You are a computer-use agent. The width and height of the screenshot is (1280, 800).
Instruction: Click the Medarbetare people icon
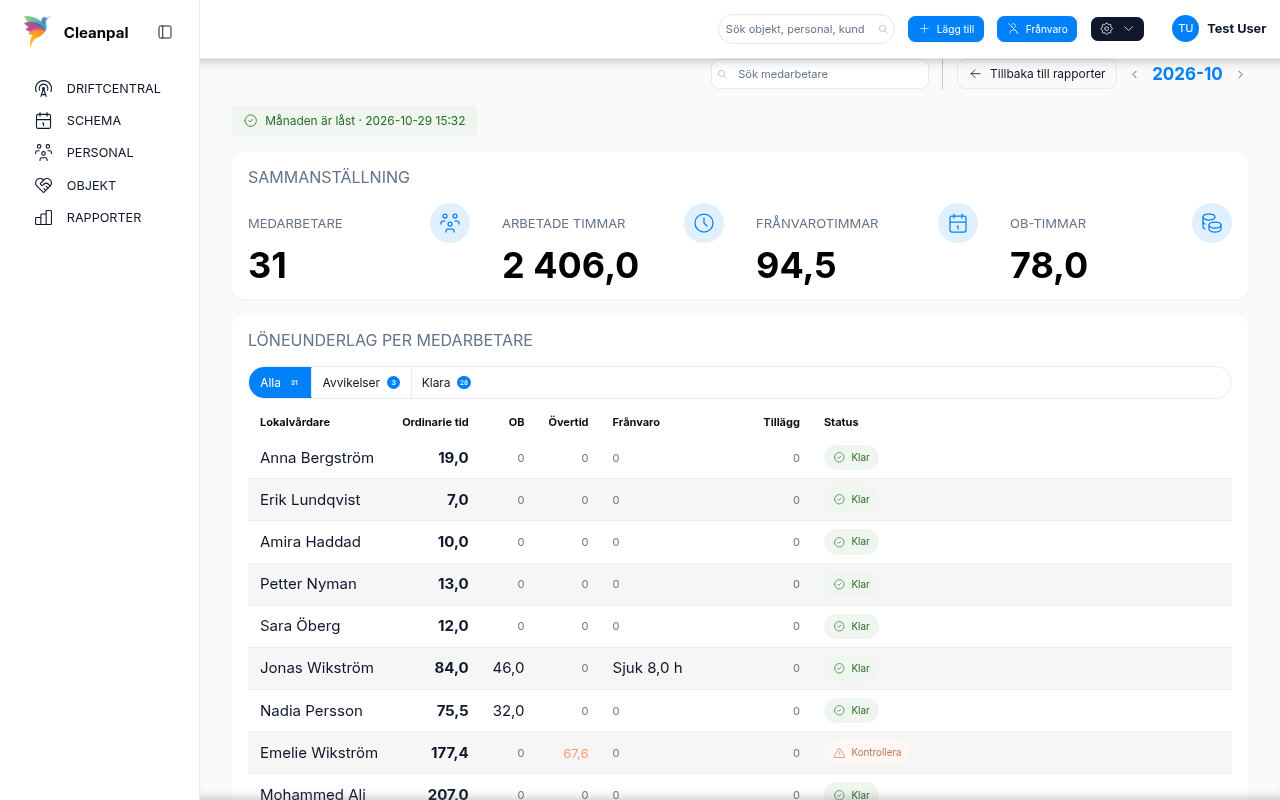450,223
